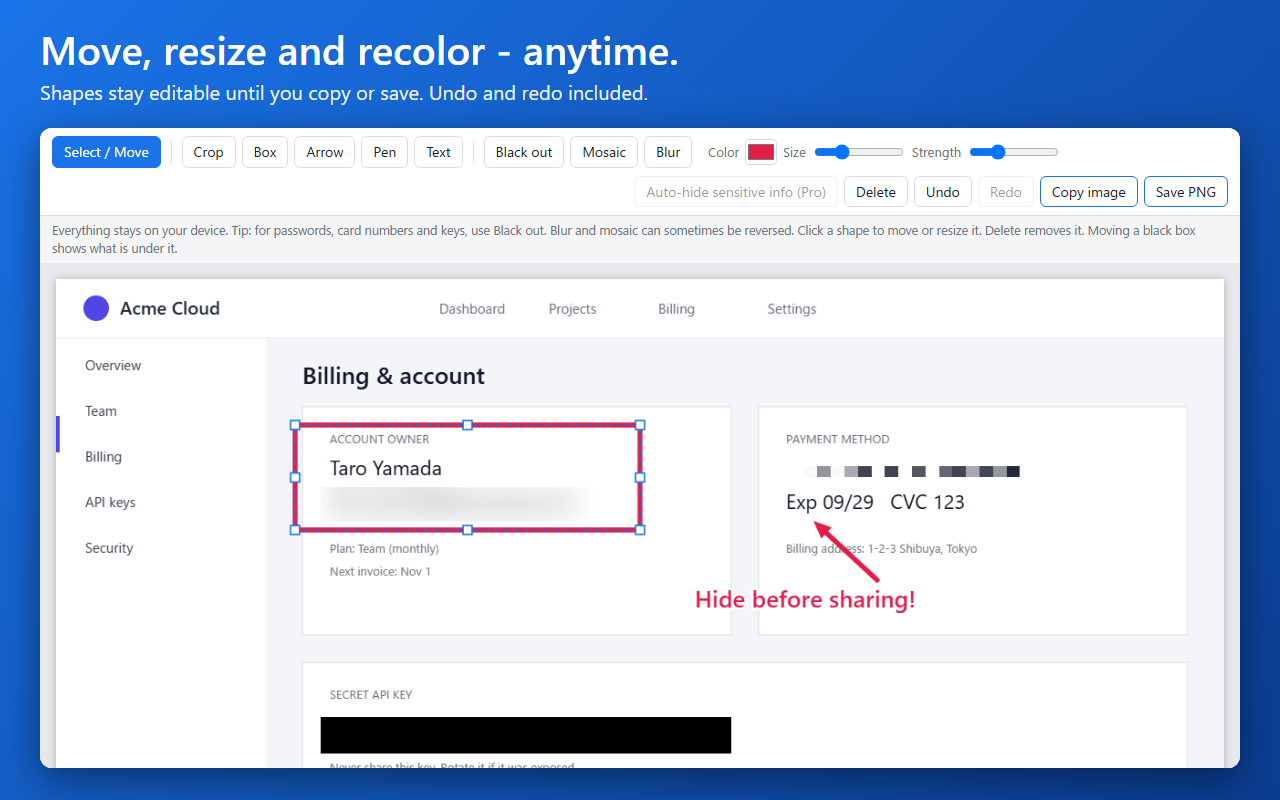The image size is (1280, 800).
Task: Click the Redo button
Action: (x=1006, y=192)
